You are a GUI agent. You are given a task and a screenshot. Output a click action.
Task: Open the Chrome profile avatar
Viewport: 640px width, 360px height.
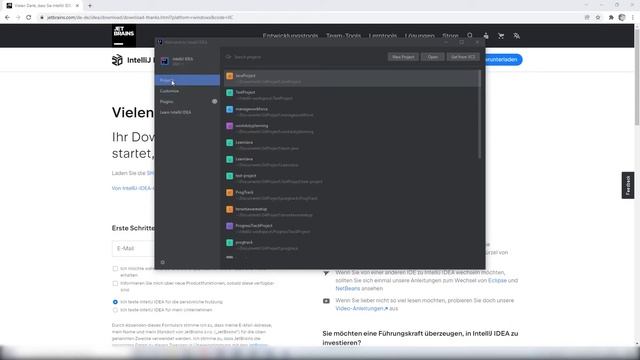622,18
